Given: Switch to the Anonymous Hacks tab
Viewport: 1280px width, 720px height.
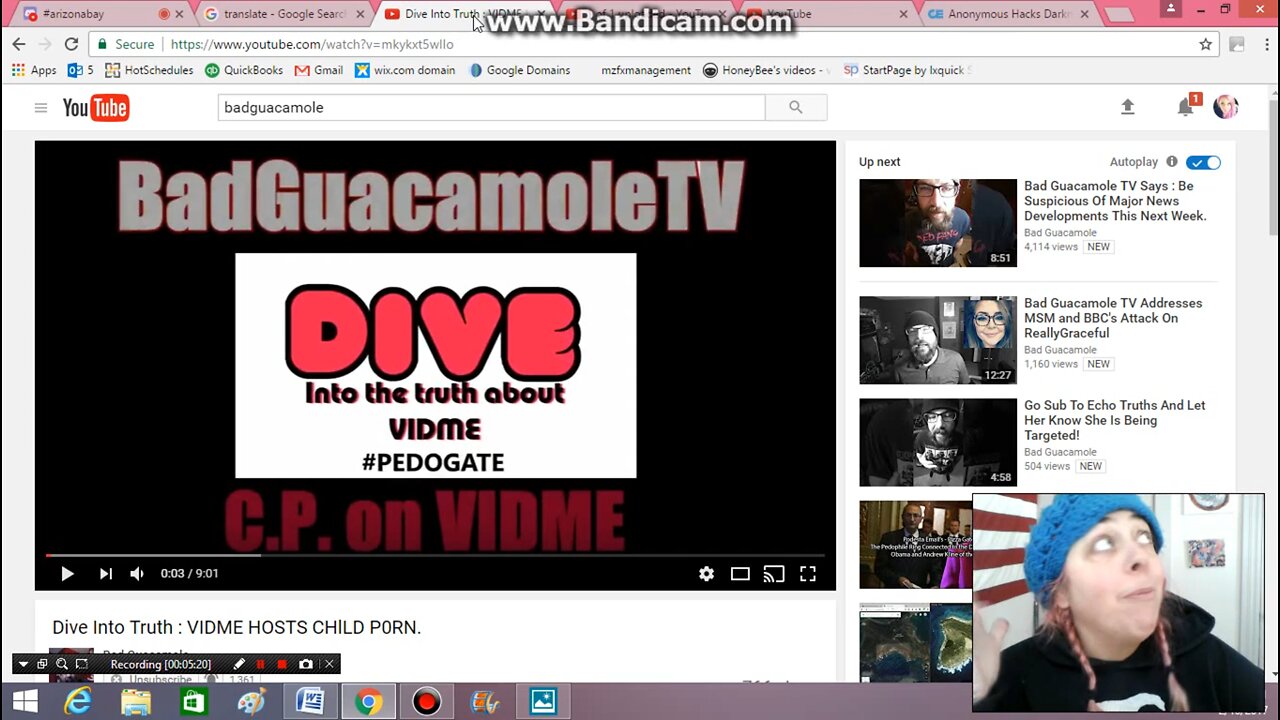Looking at the screenshot, I should click(1008, 14).
